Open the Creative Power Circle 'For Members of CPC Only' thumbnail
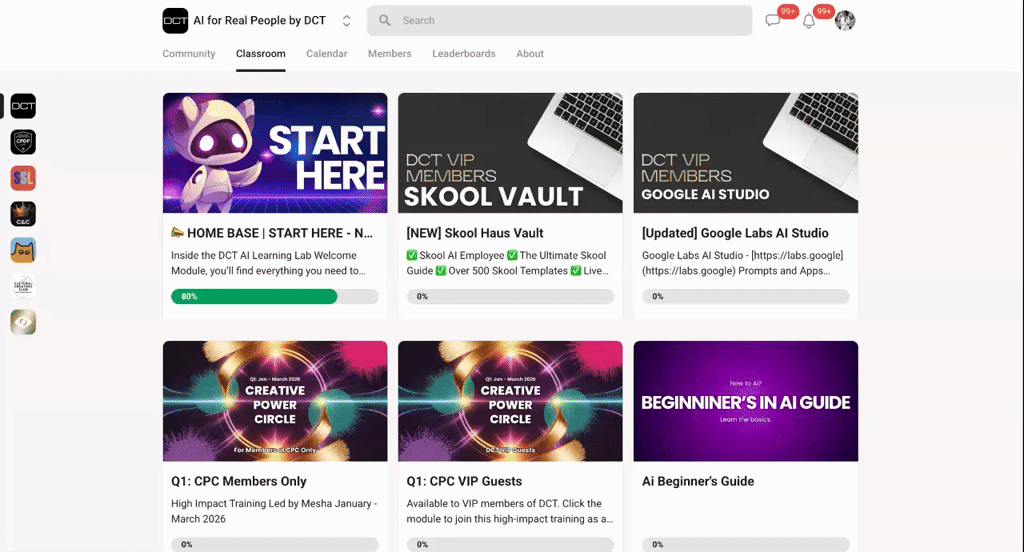 275,401
